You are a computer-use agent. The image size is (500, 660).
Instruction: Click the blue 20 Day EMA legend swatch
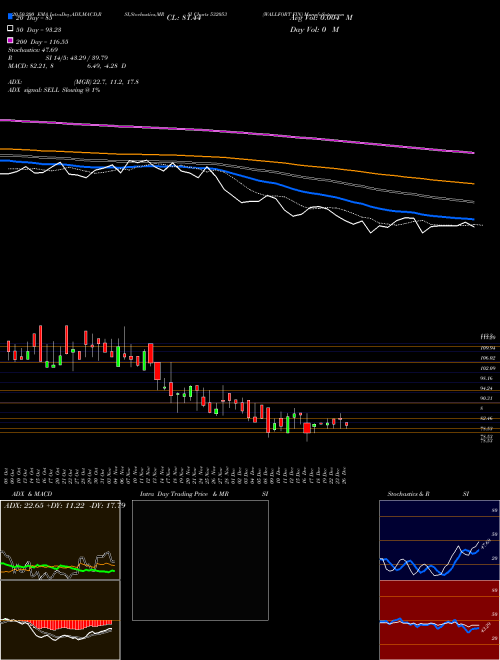tap(10, 17)
